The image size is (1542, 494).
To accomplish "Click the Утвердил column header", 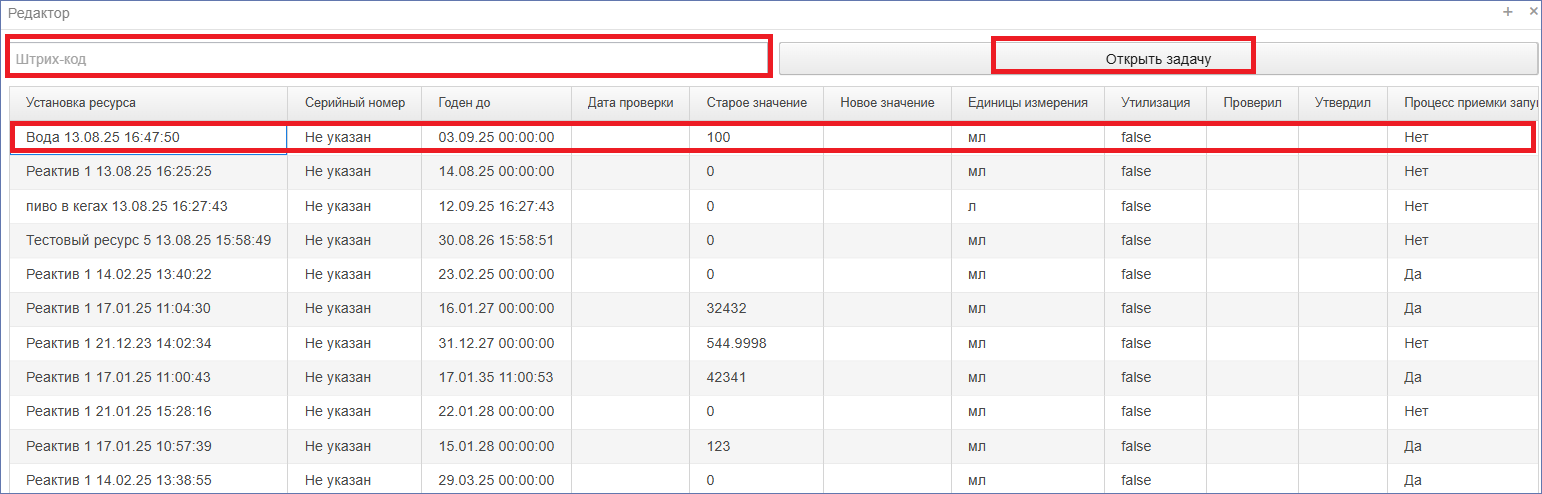I will pyautogui.click(x=1344, y=103).
